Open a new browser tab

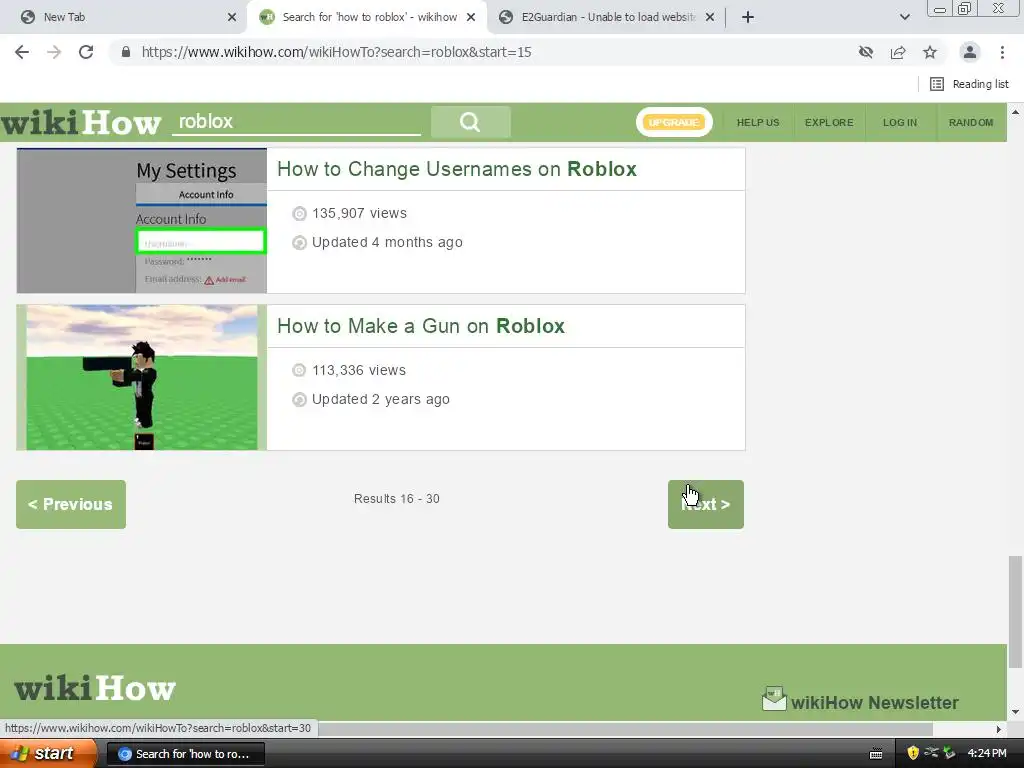(748, 17)
